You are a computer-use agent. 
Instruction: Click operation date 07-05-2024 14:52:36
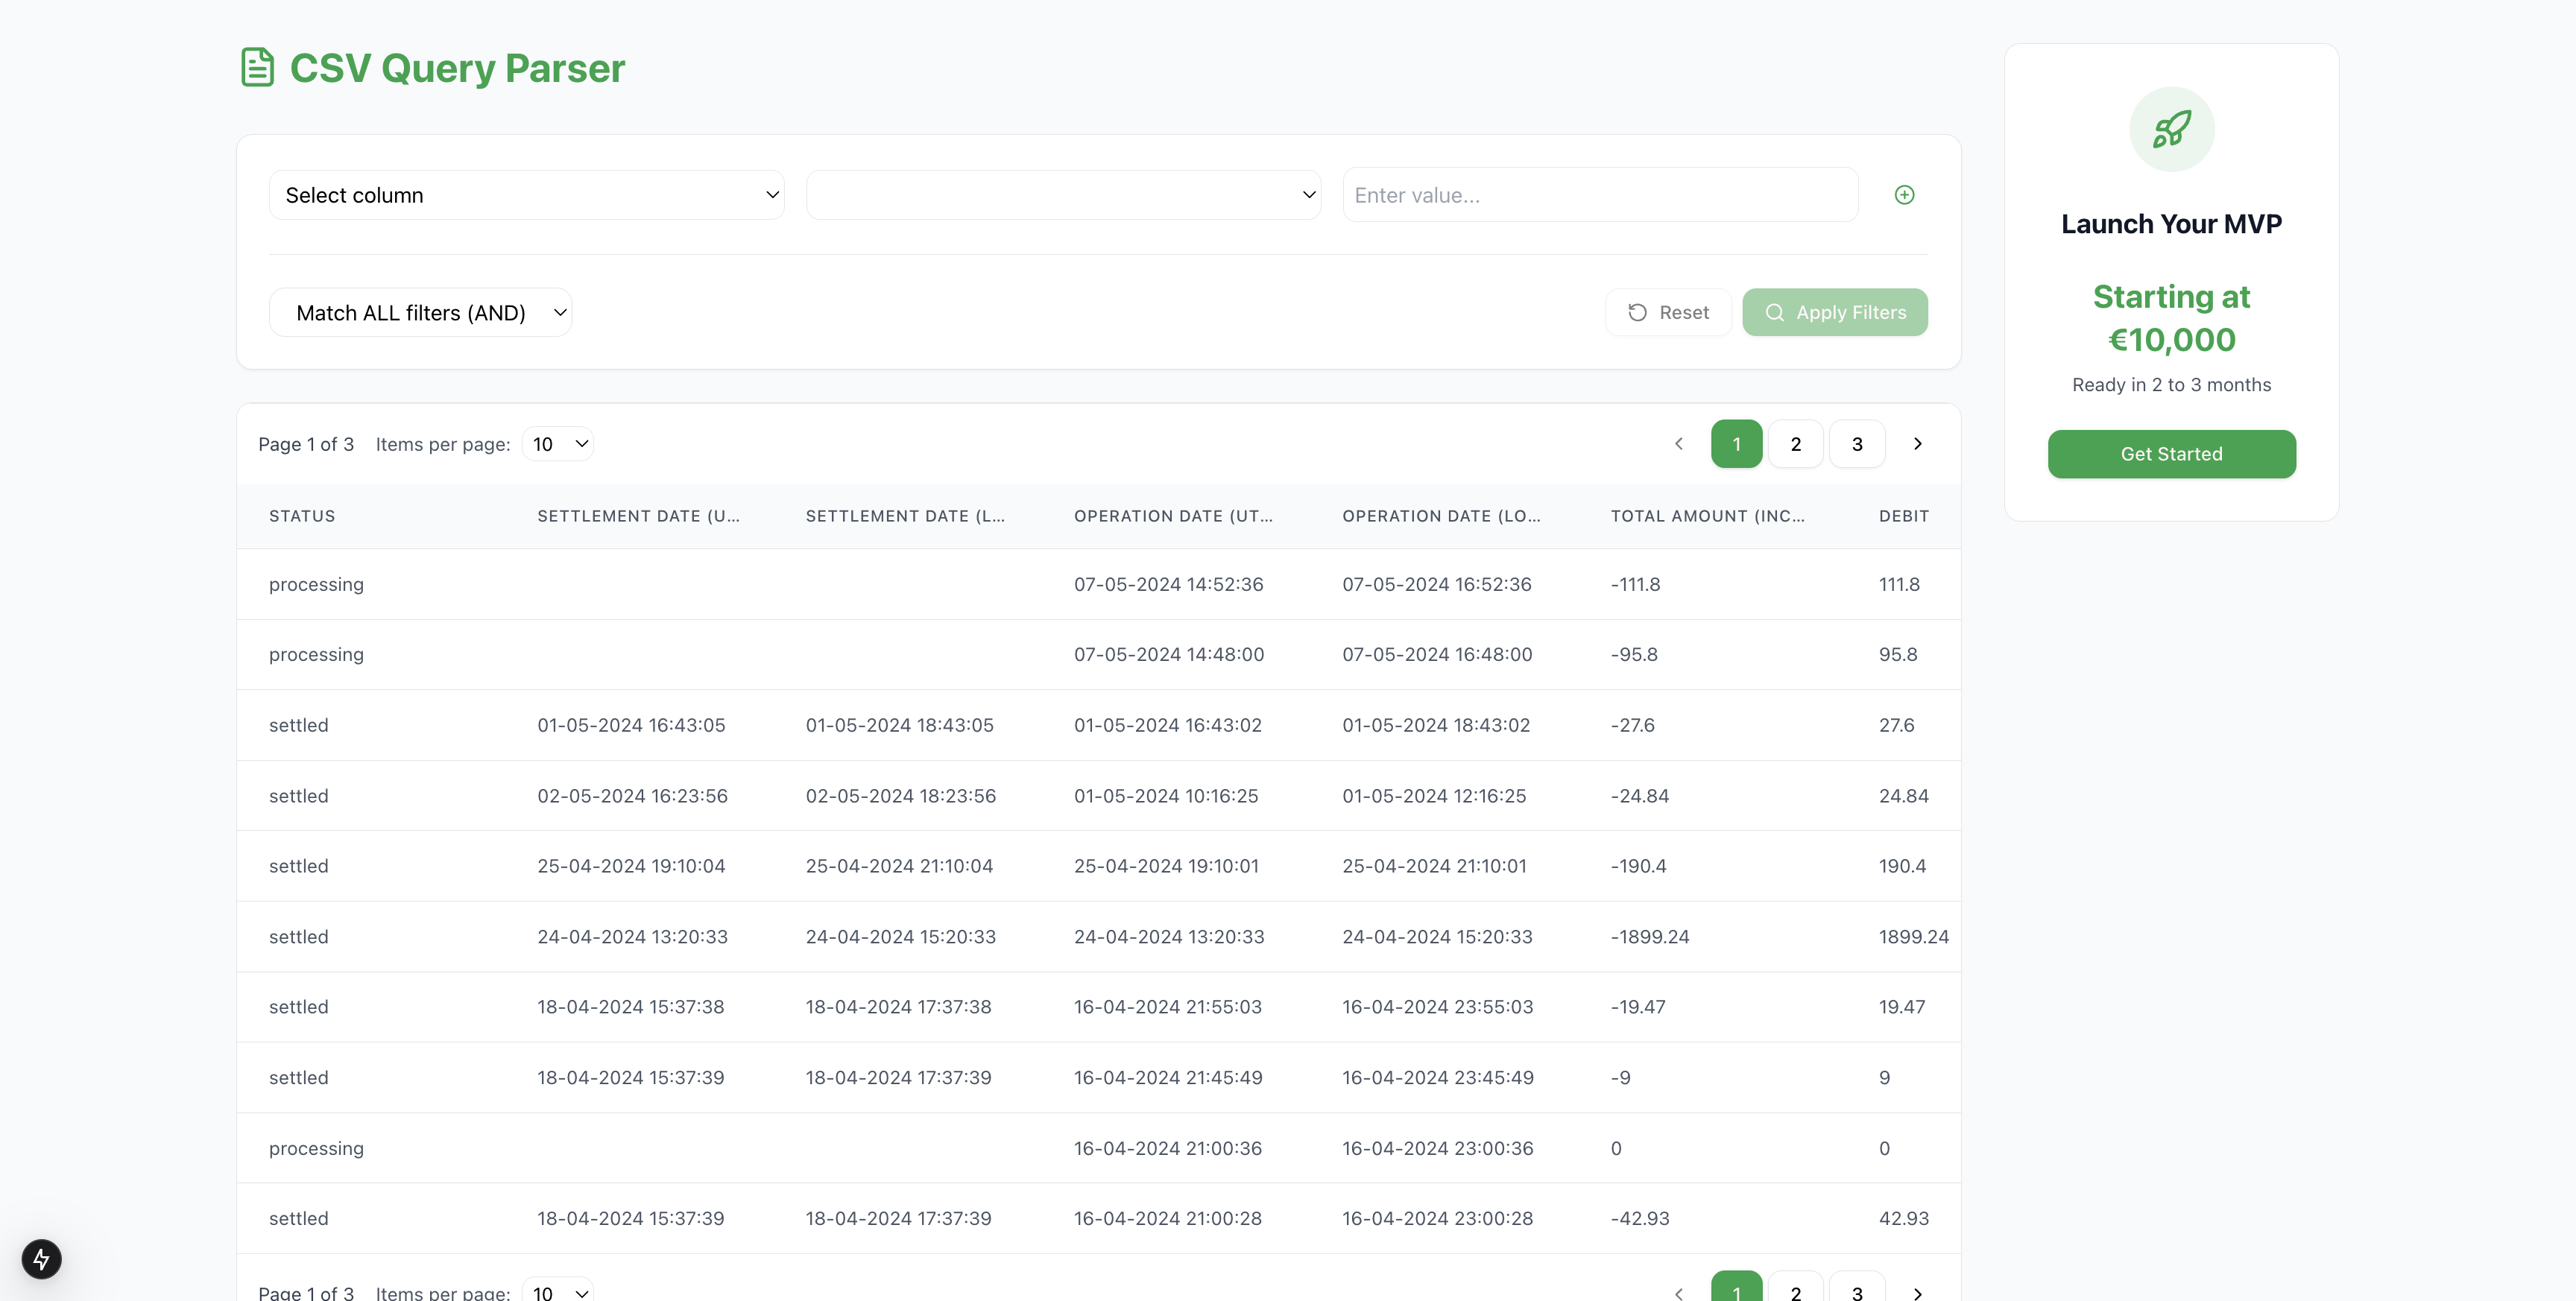click(1168, 584)
